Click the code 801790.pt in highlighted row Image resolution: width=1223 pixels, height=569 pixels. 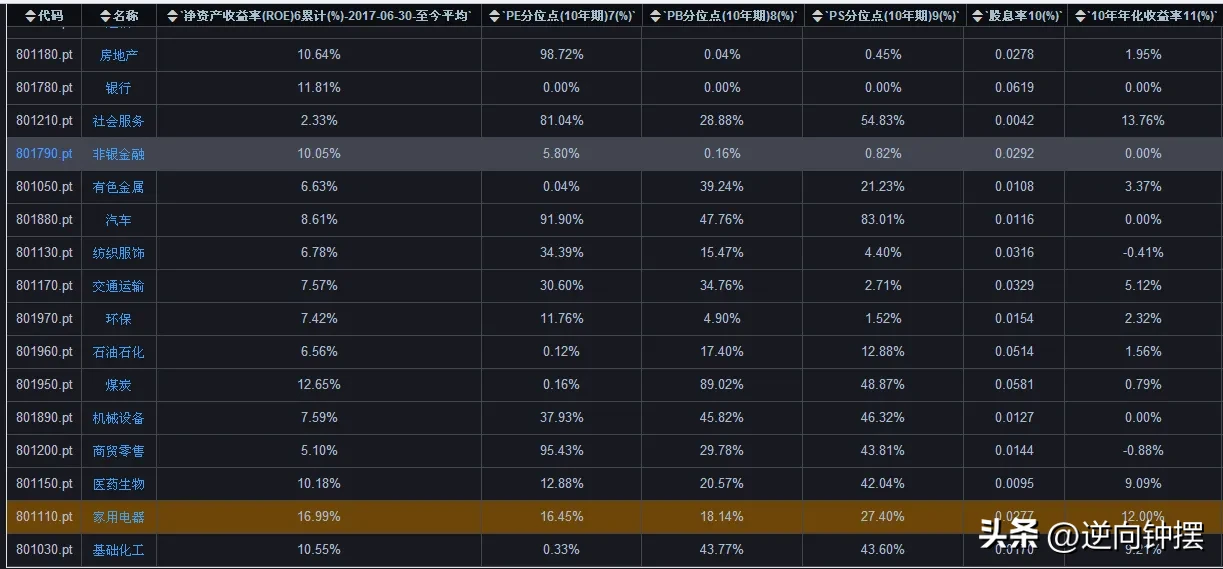pyautogui.click(x=45, y=154)
